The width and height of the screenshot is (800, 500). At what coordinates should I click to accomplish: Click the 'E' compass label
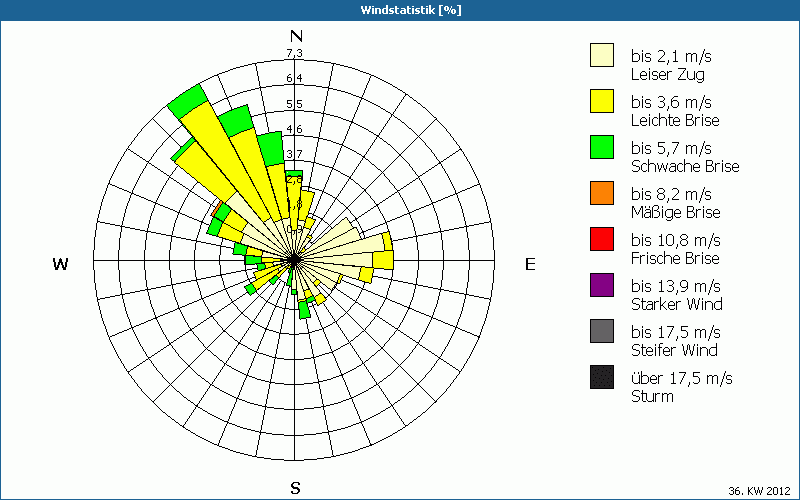(530, 264)
